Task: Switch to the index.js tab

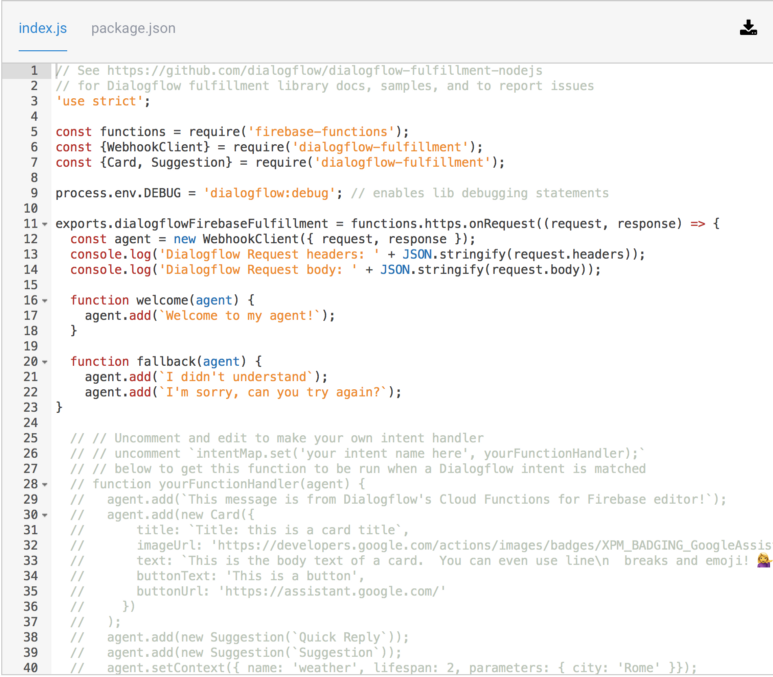Action: tap(43, 28)
